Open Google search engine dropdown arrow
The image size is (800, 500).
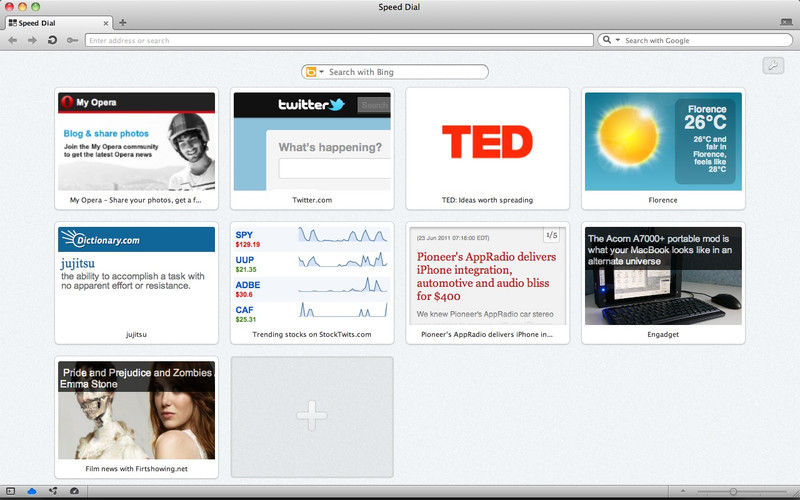617,40
